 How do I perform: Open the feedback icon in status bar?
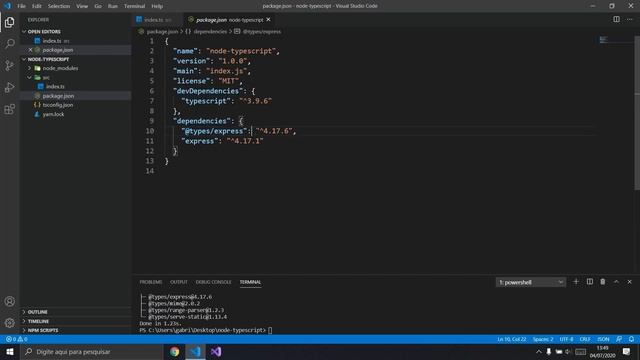pyautogui.click(x=619, y=339)
